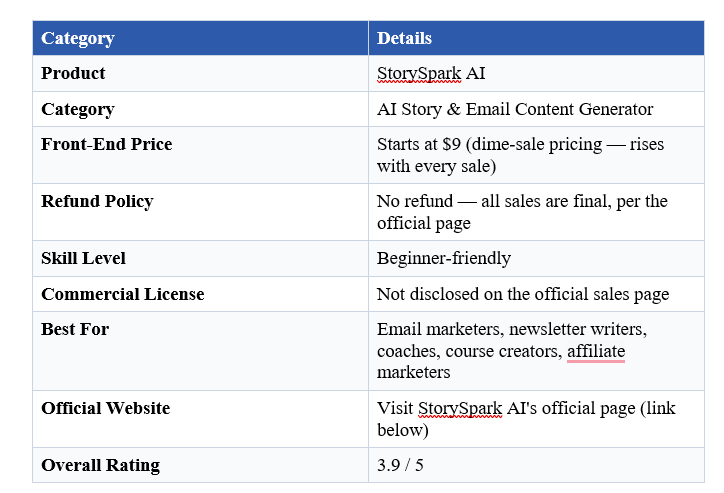
Task: Select the 'Overall Rating' label
Action: [100, 465]
